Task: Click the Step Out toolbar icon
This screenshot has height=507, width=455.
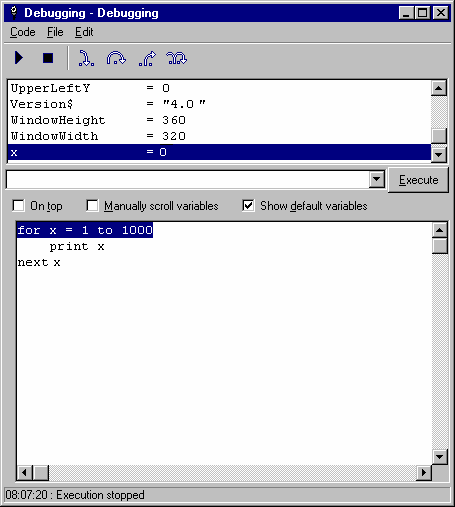Action: (x=147, y=58)
